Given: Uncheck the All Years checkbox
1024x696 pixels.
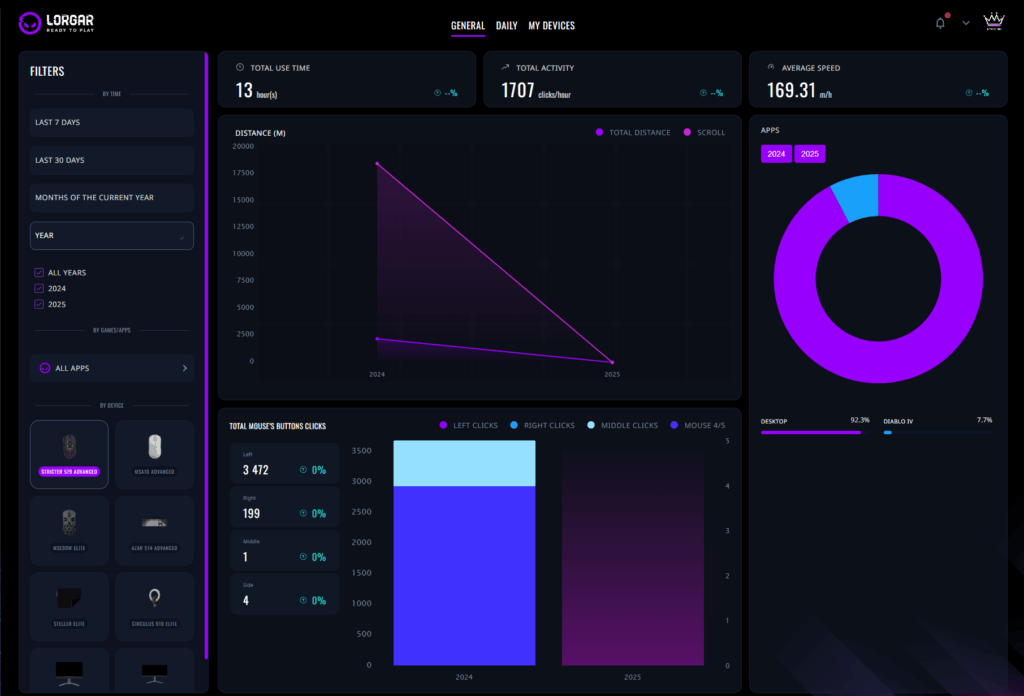Looking at the screenshot, I should click(39, 272).
